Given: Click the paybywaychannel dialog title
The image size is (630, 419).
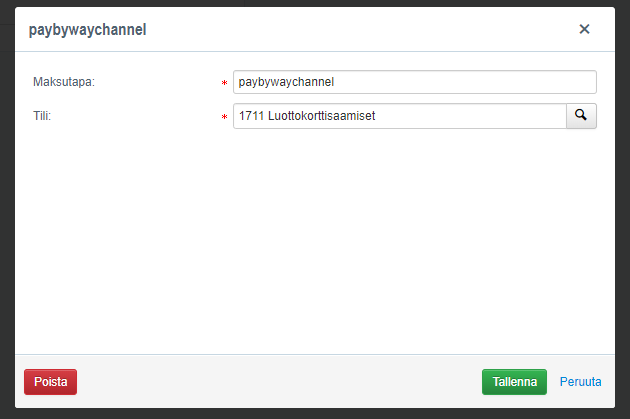Looking at the screenshot, I should [88, 30].
